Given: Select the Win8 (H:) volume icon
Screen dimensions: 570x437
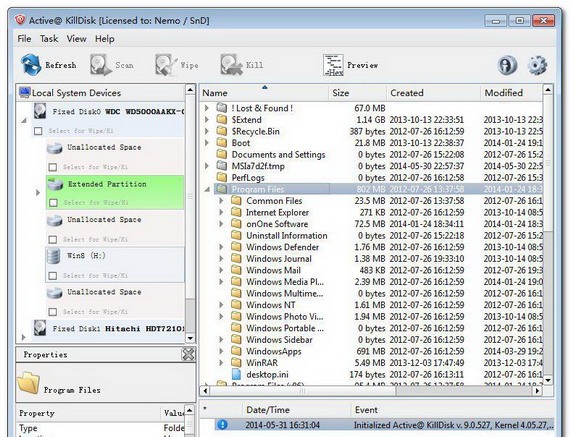Looking at the screenshot, I should click(x=54, y=256).
